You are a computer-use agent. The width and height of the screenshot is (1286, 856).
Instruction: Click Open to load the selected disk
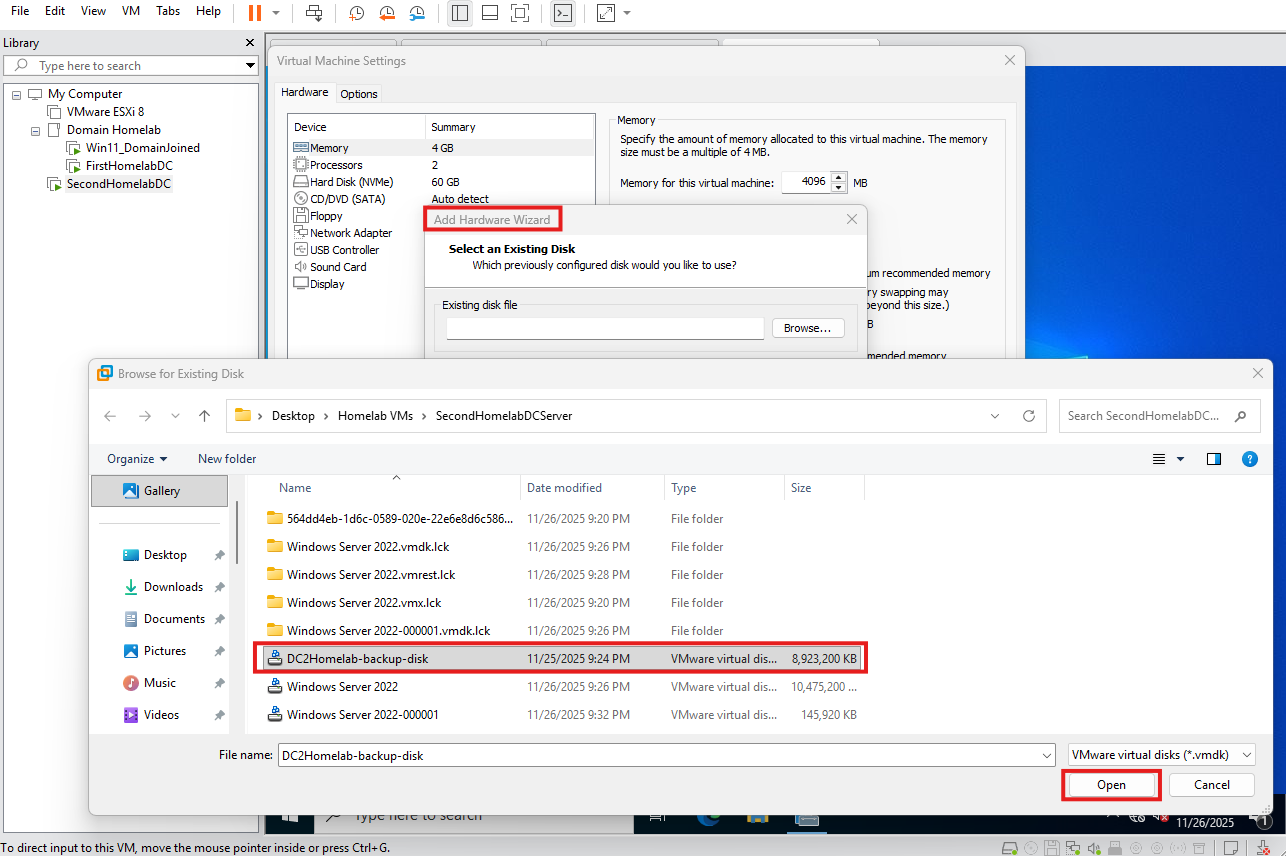(x=1111, y=785)
